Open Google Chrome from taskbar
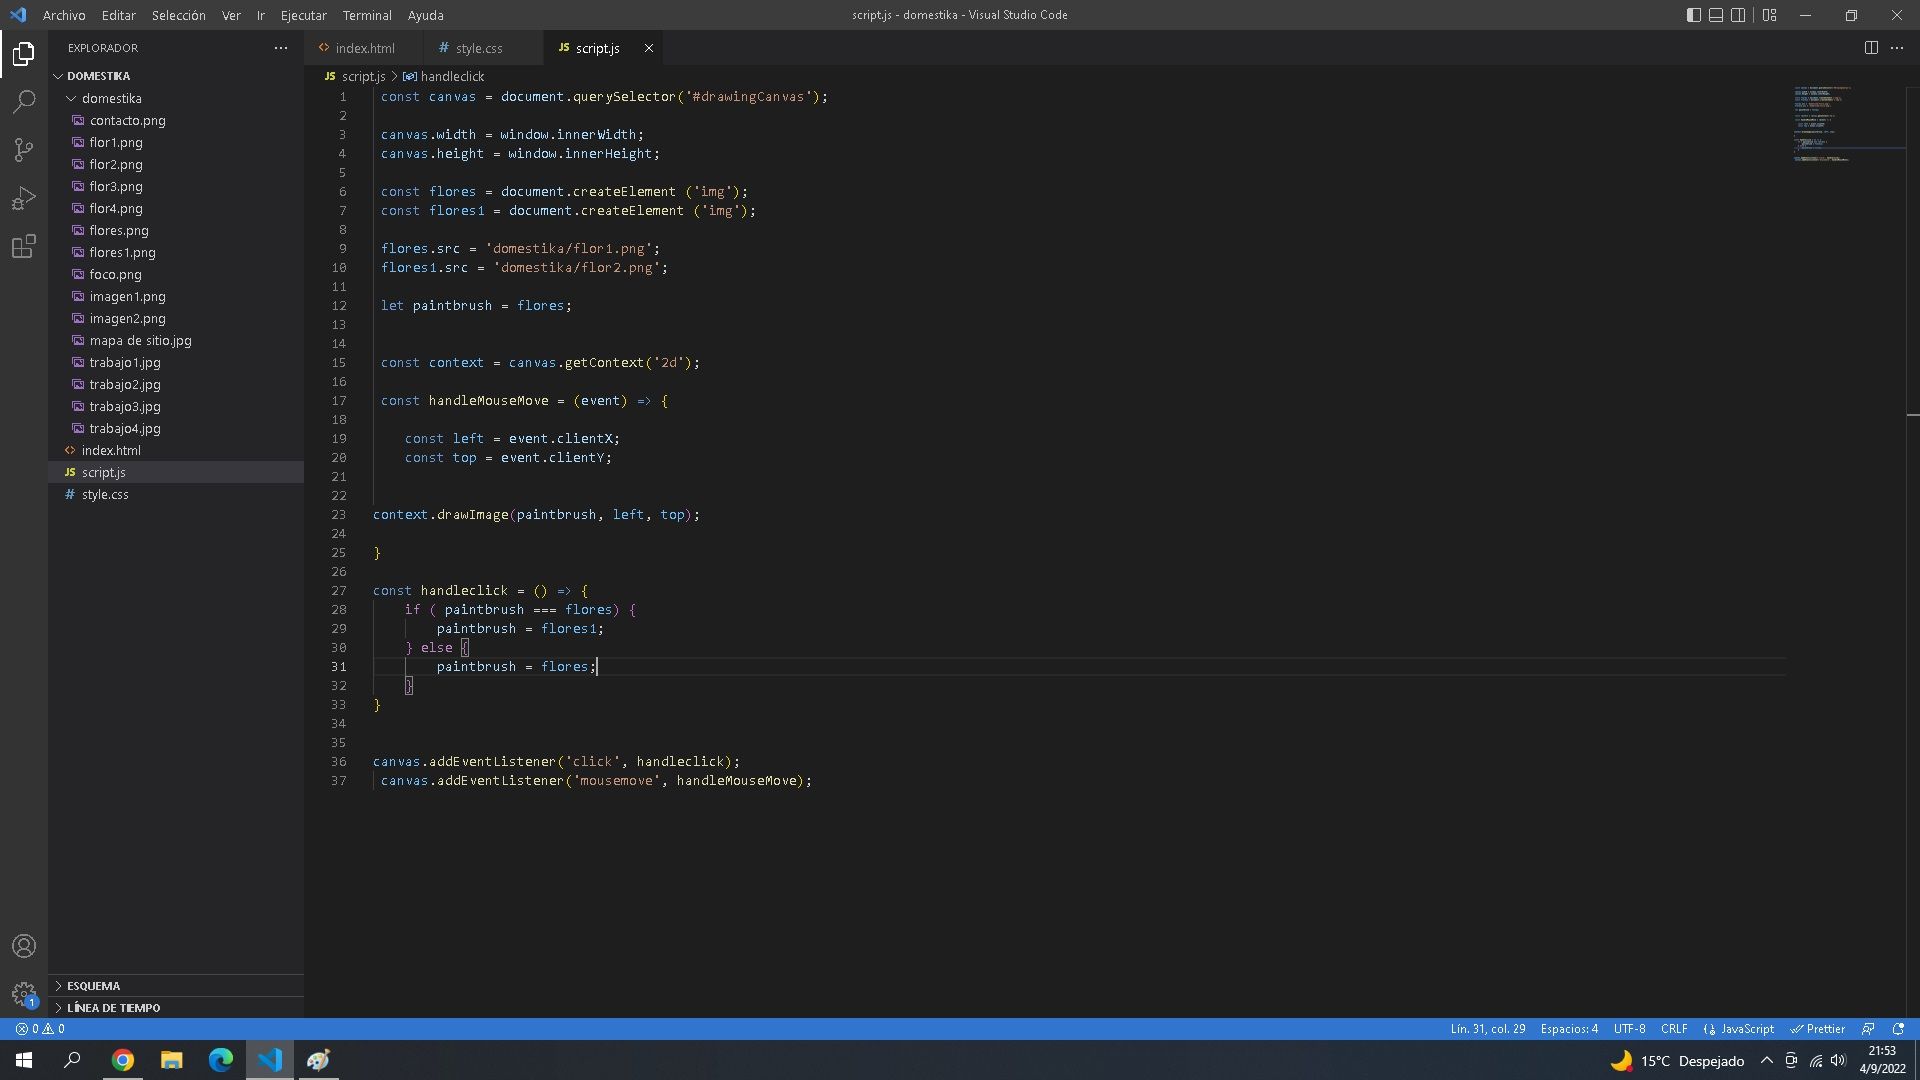 click(123, 1060)
